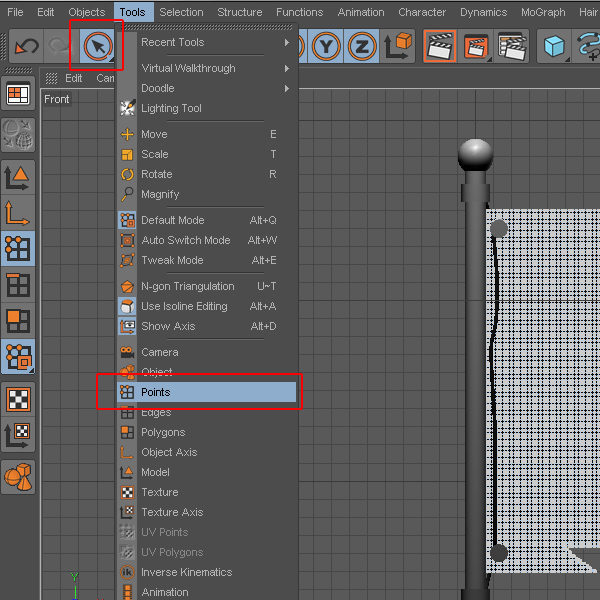The height and width of the screenshot is (600, 600).
Task: Click Render to Picture Viewer icon
Action: [476, 46]
